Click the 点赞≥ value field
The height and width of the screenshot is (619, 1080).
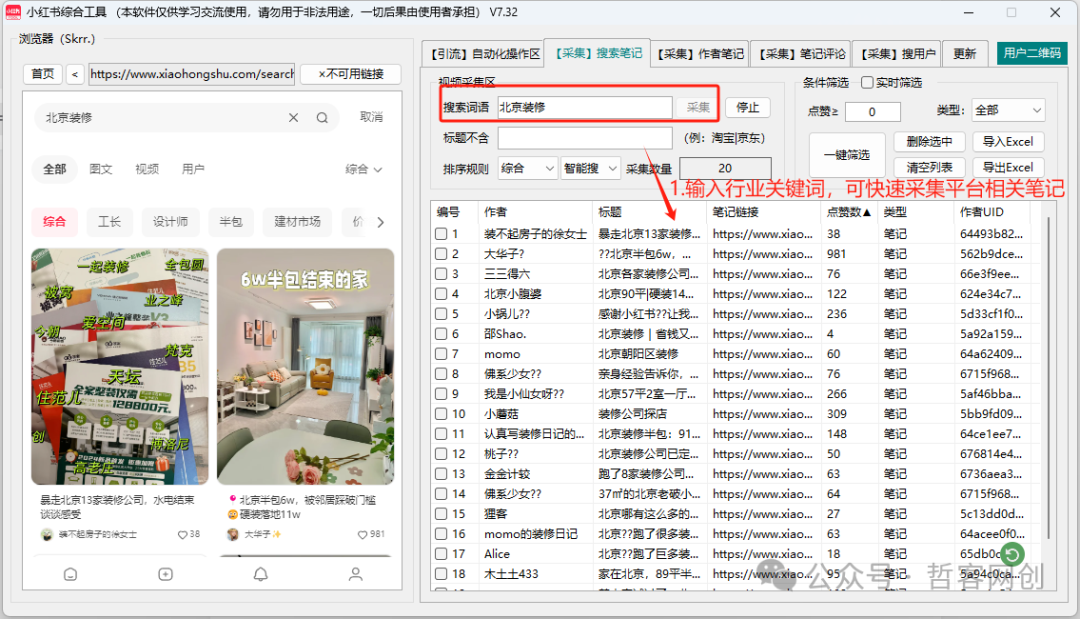[x=872, y=112]
